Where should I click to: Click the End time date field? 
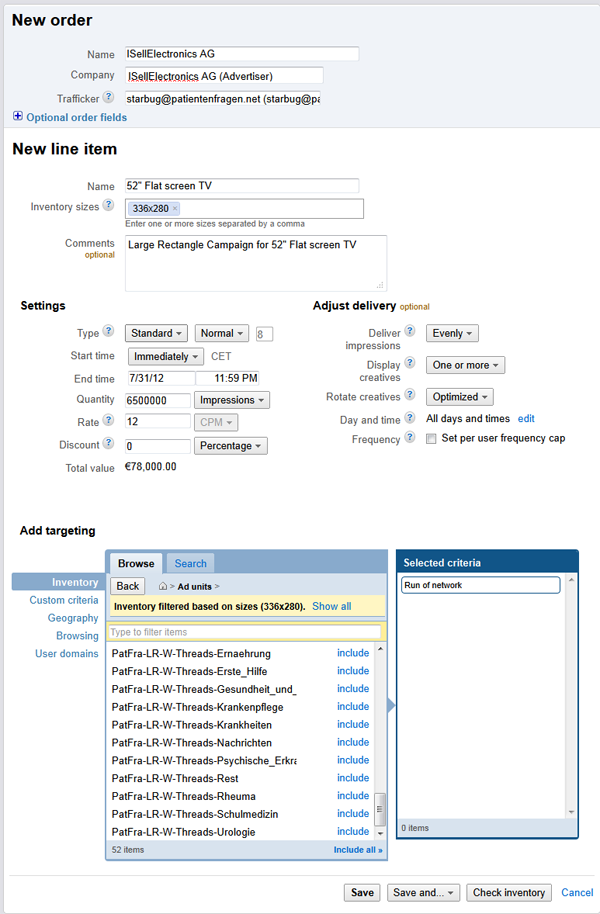click(x=161, y=378)
